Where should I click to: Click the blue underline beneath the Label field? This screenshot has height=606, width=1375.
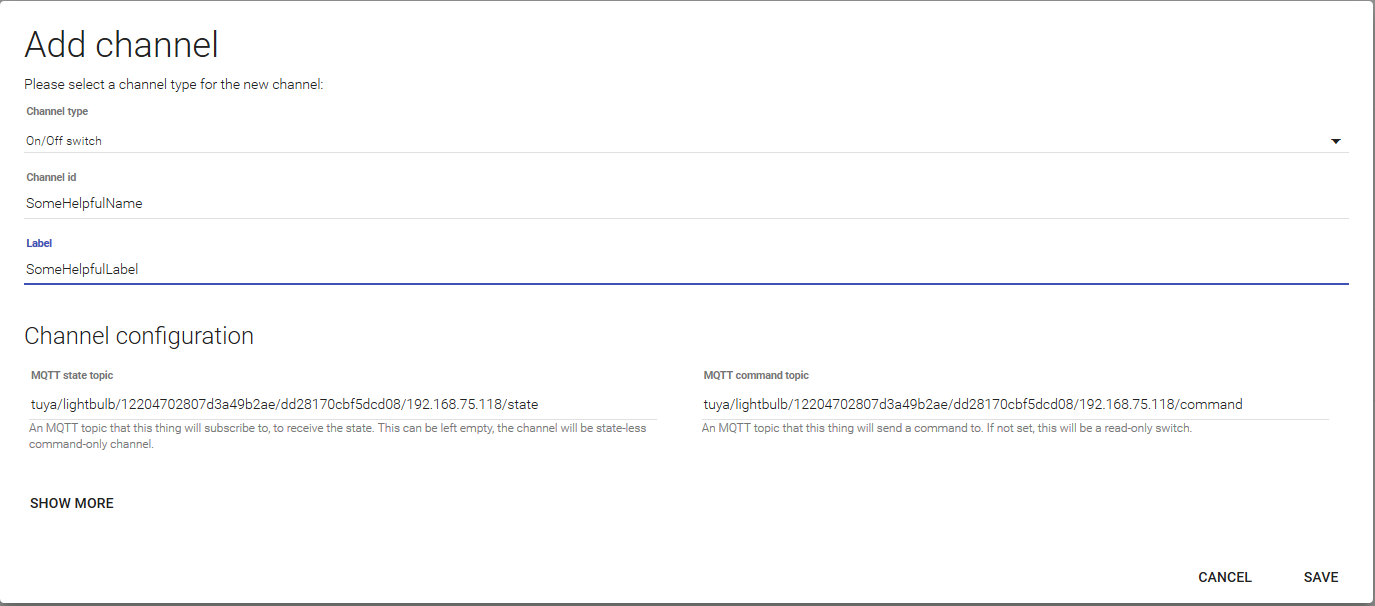coord(686,284)
